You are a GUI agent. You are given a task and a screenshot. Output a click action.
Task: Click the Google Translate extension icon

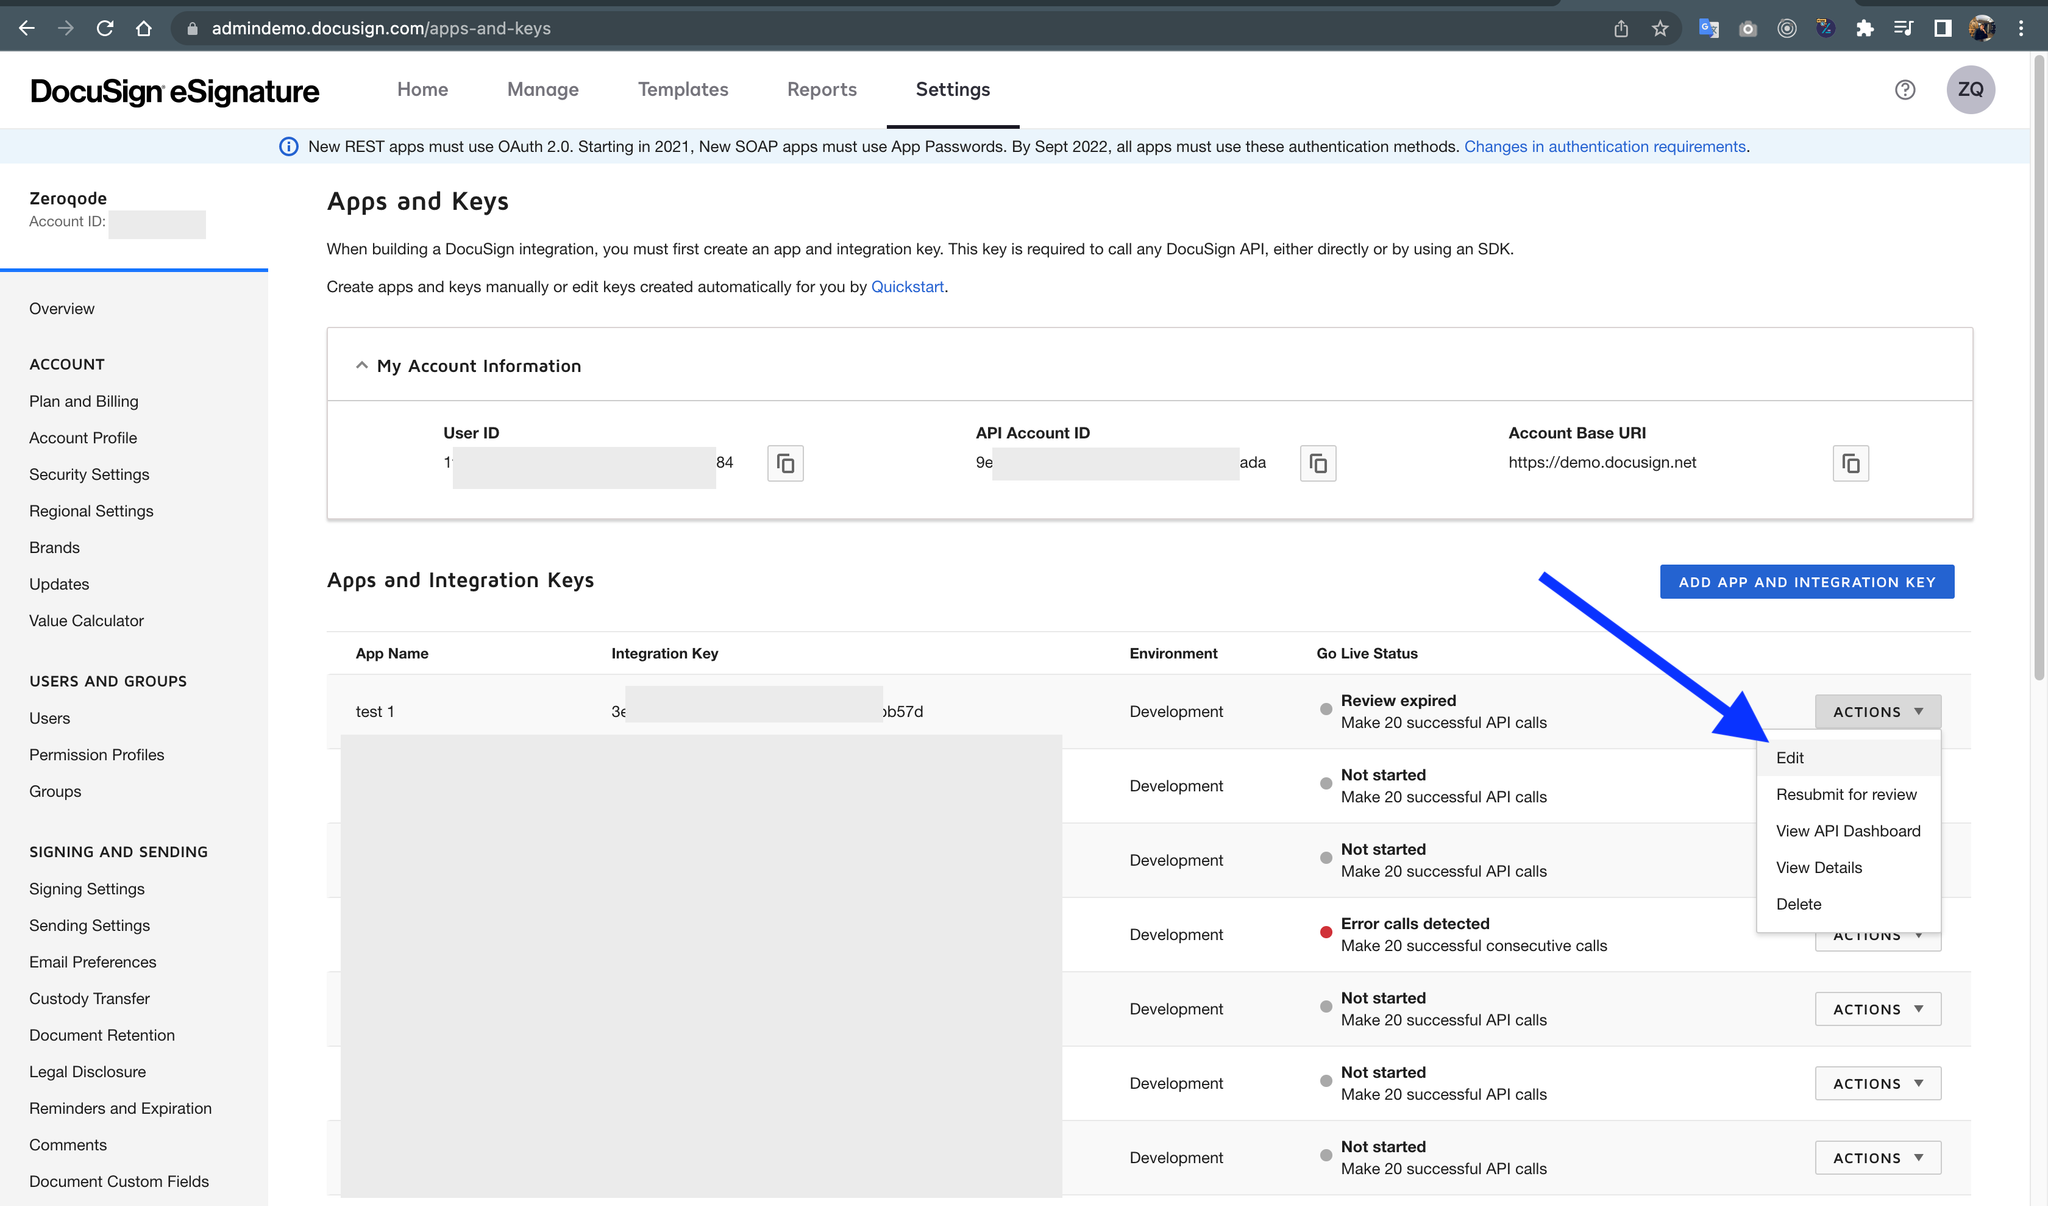pyautogui.click(x=1709, y=28)
